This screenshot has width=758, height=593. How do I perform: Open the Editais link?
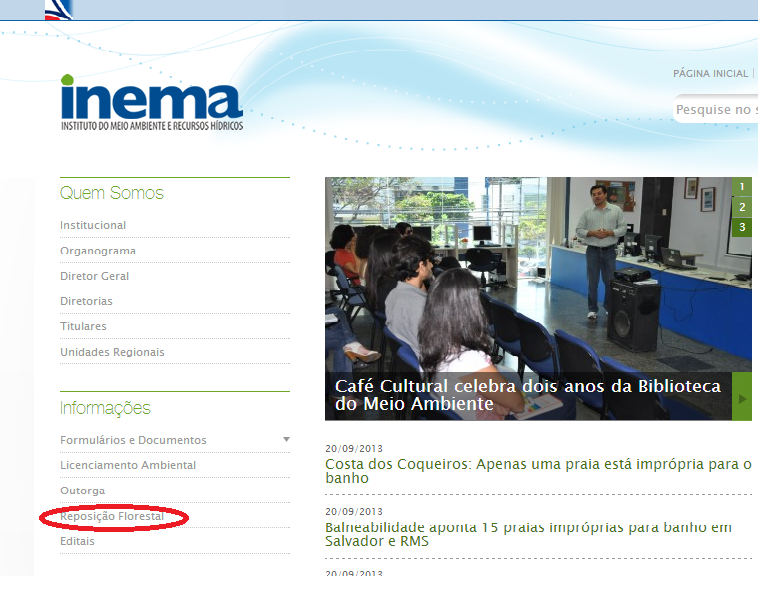point(77,541)
